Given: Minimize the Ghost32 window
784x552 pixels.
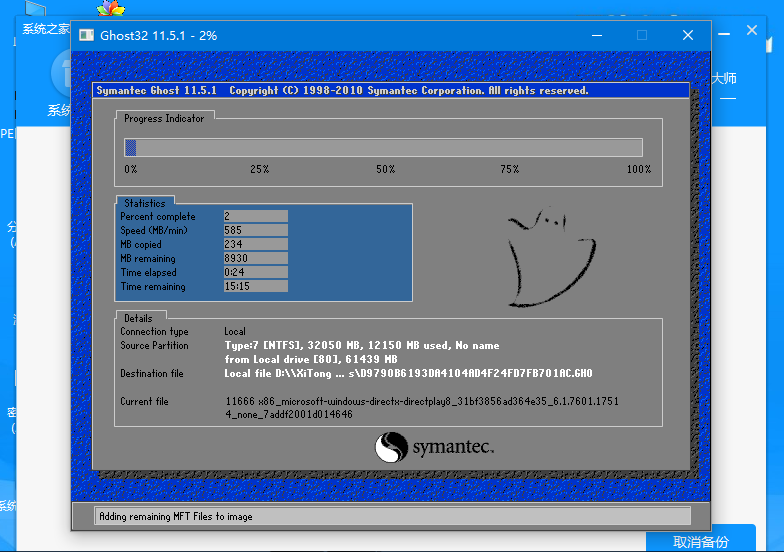Looking at the screenshot, I should (596, 35).
